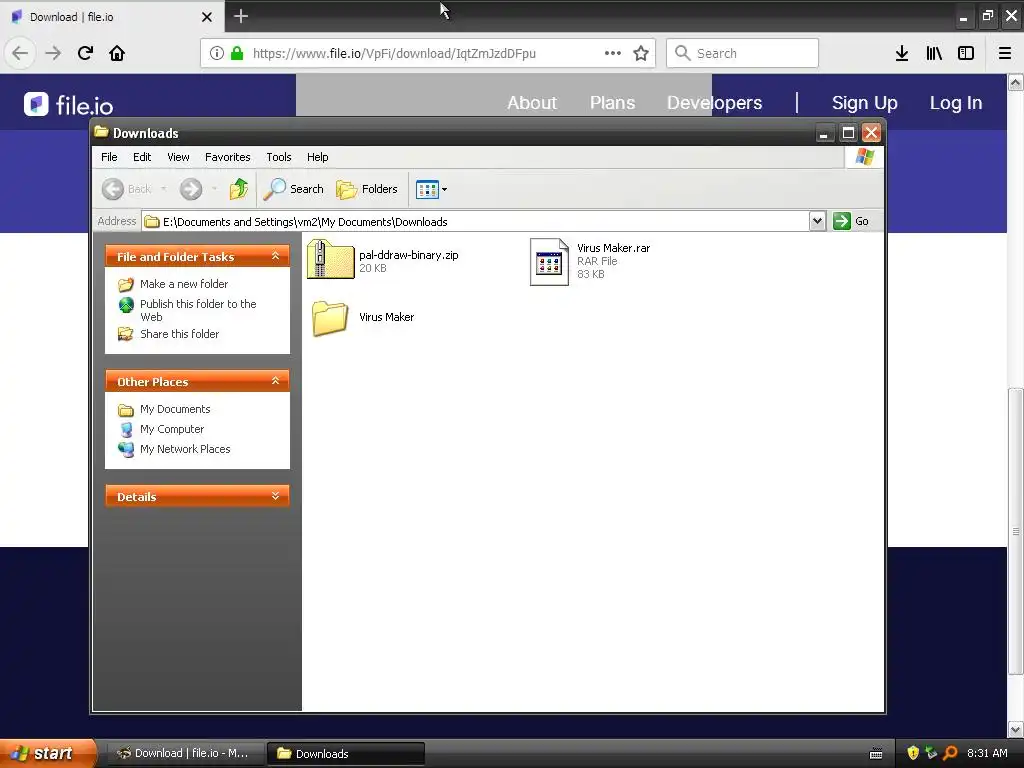1024x768 pixels.
Task: Open Explorer View menu
Action: [178, 157]
